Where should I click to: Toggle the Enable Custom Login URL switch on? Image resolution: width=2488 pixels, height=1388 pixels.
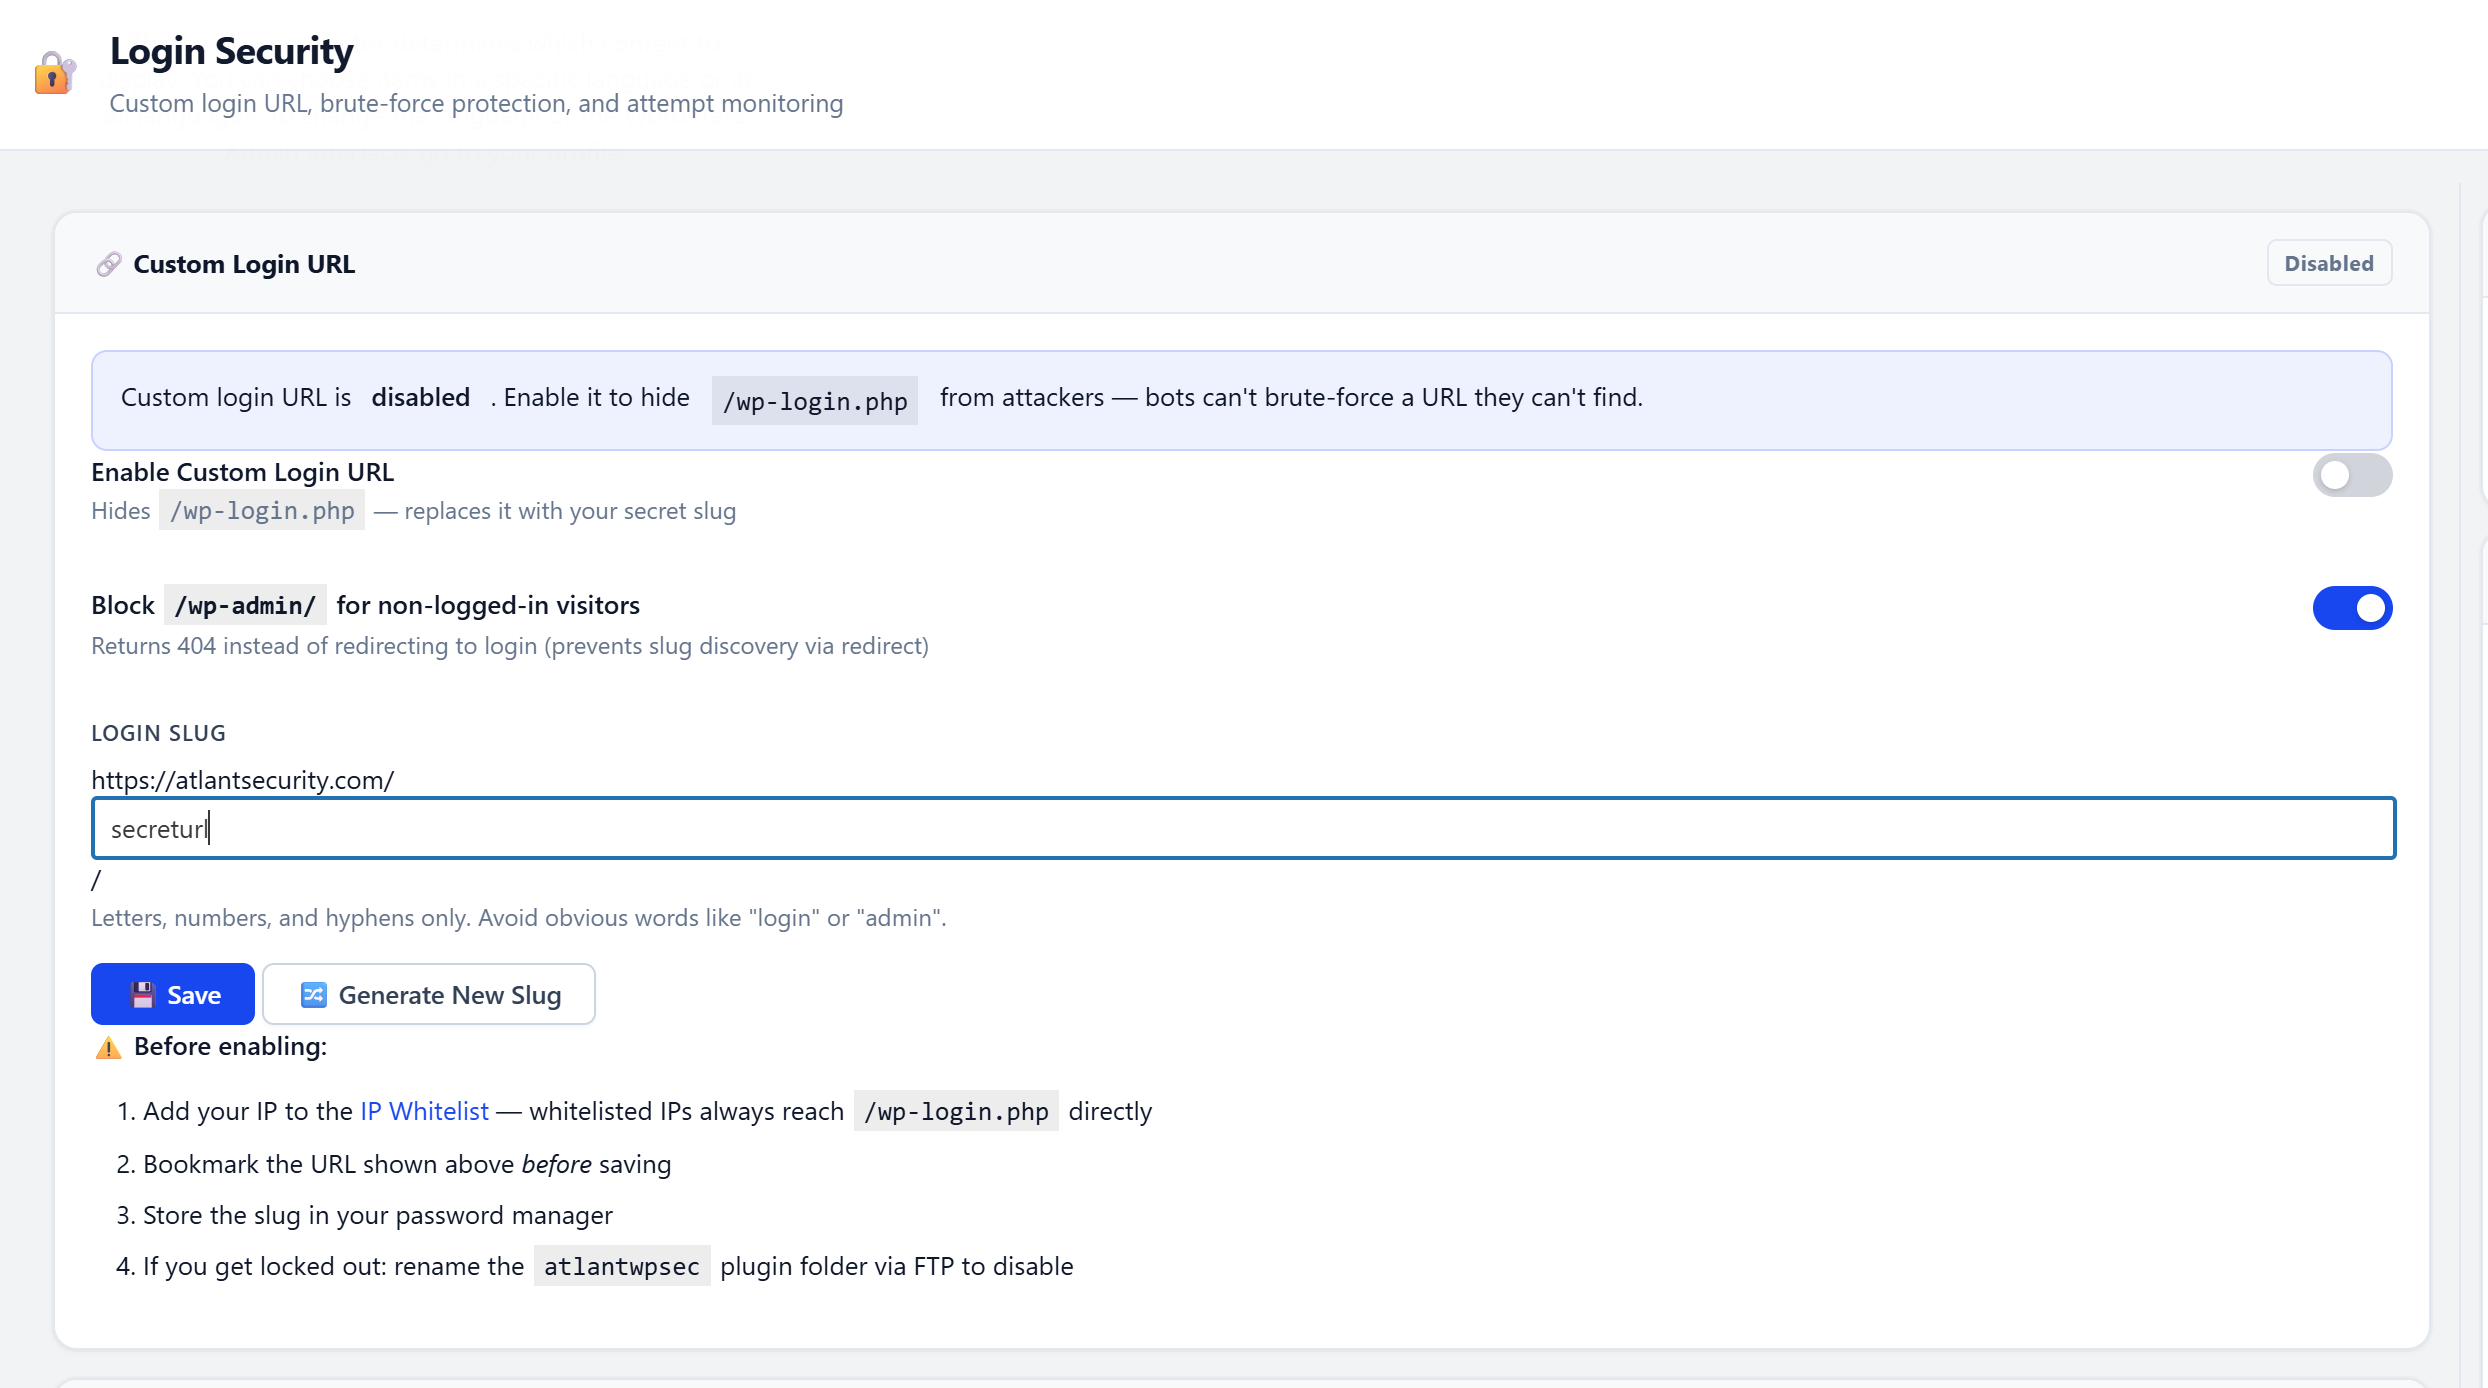(x=2352, y=475)
